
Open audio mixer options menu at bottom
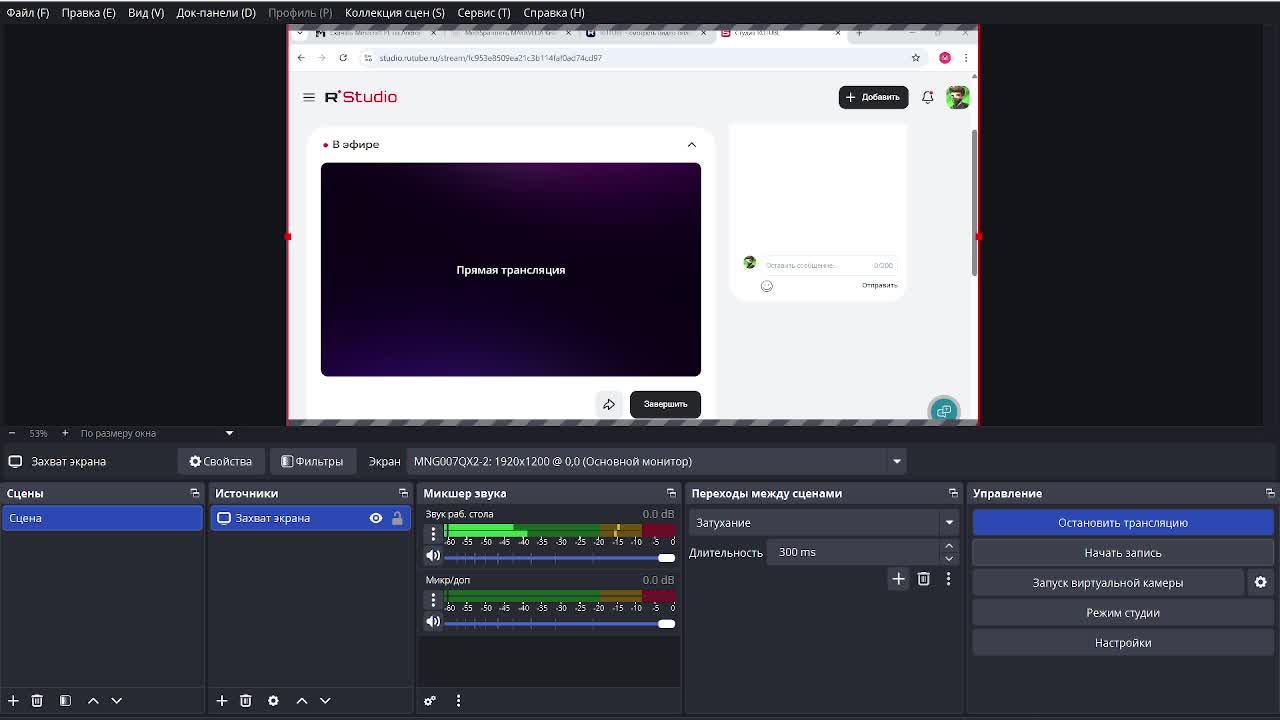tap(458, 701)
